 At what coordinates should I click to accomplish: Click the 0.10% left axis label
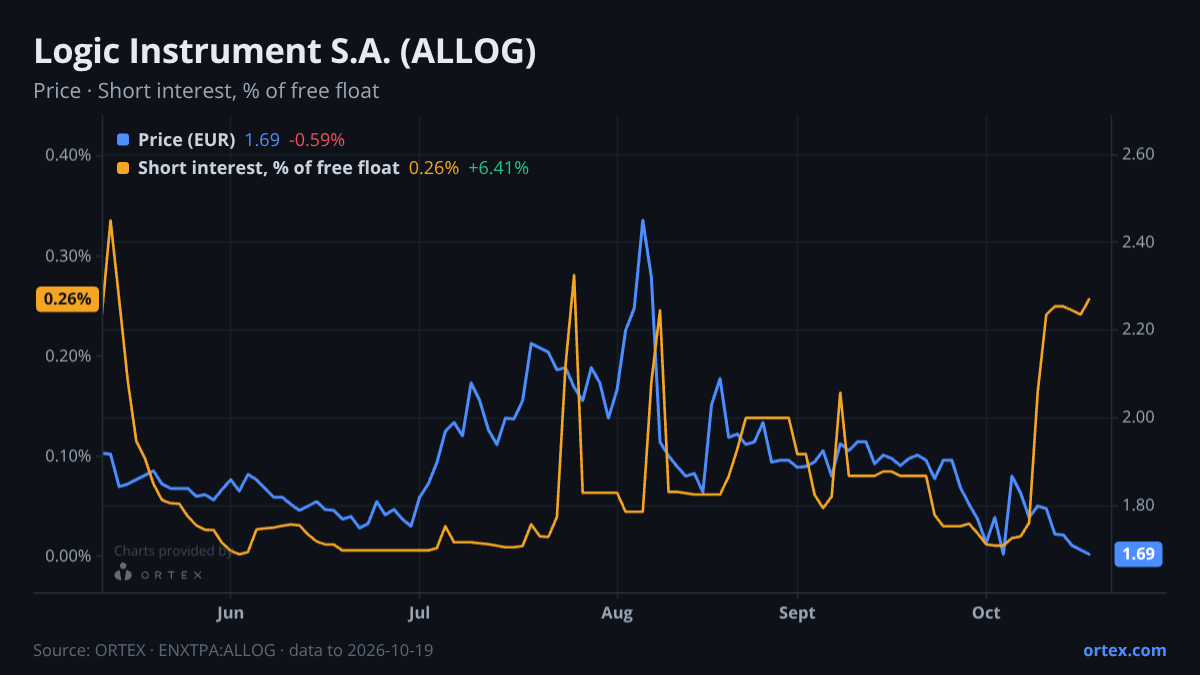pyautogui.click(x=68, y=456)
